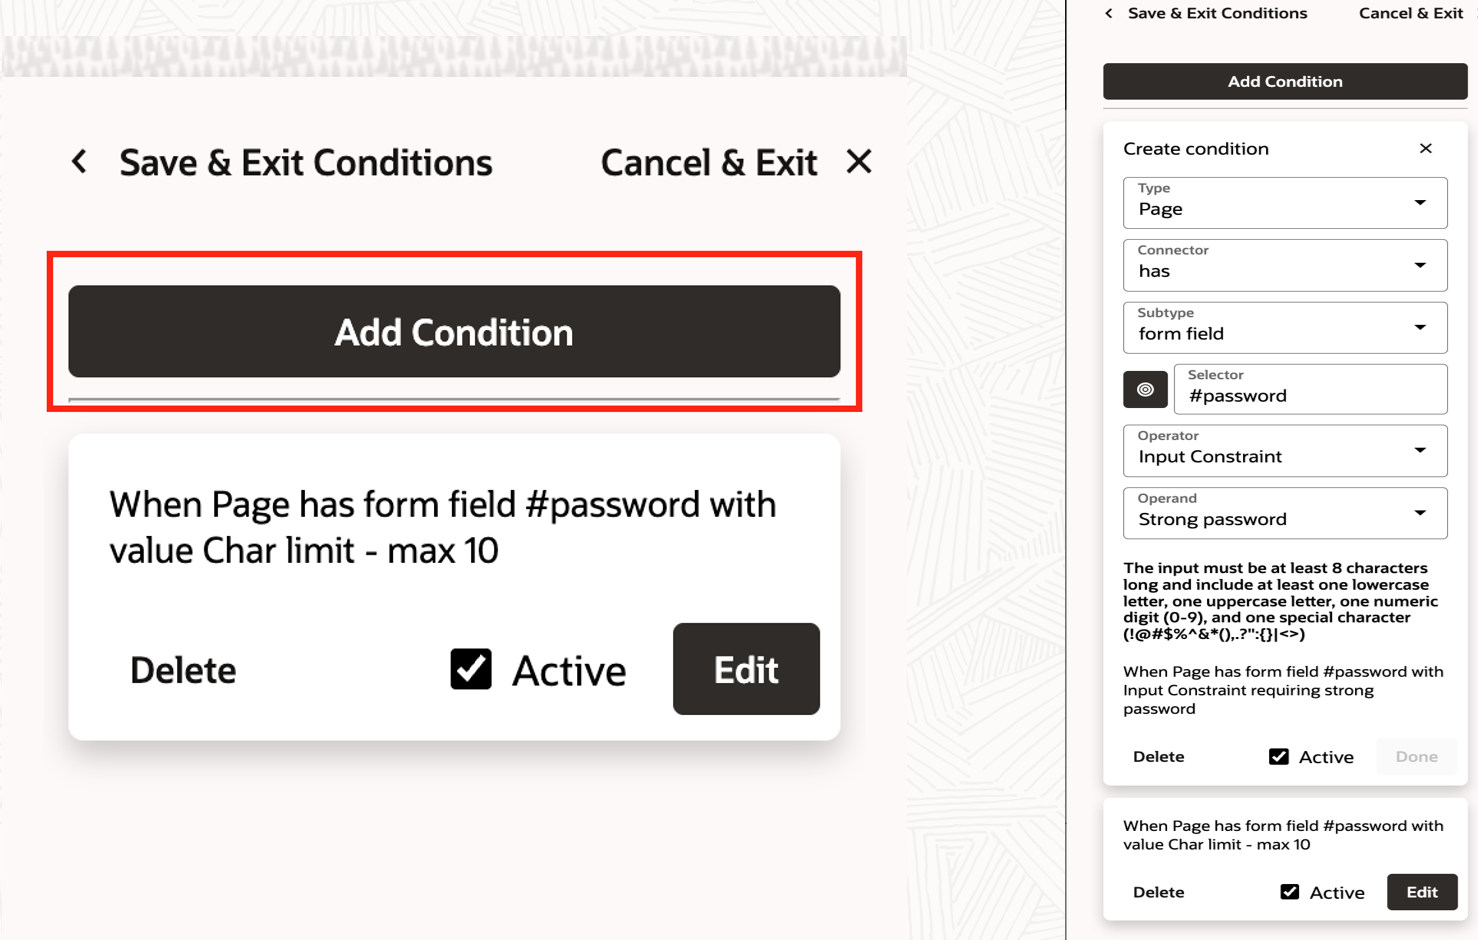
Task: Open the Operand dropdown showing Strong password
Action: click(x=1285, y=513)
